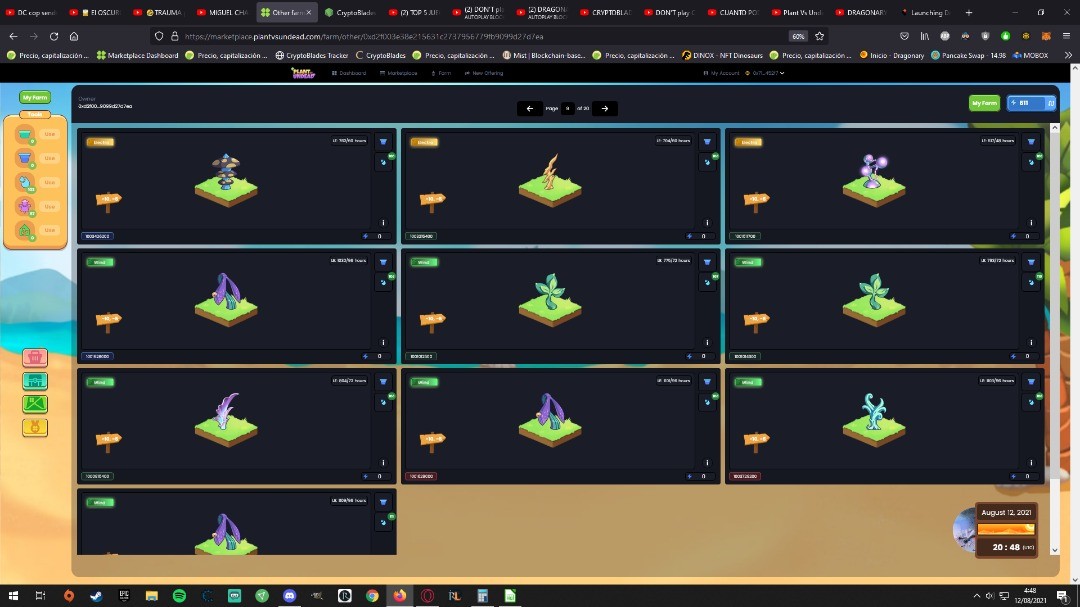The height and width of the screenshot is (607, 1080).
Task: Switch to the Plant Vs Undead browser tab
Action: (796, 12)
